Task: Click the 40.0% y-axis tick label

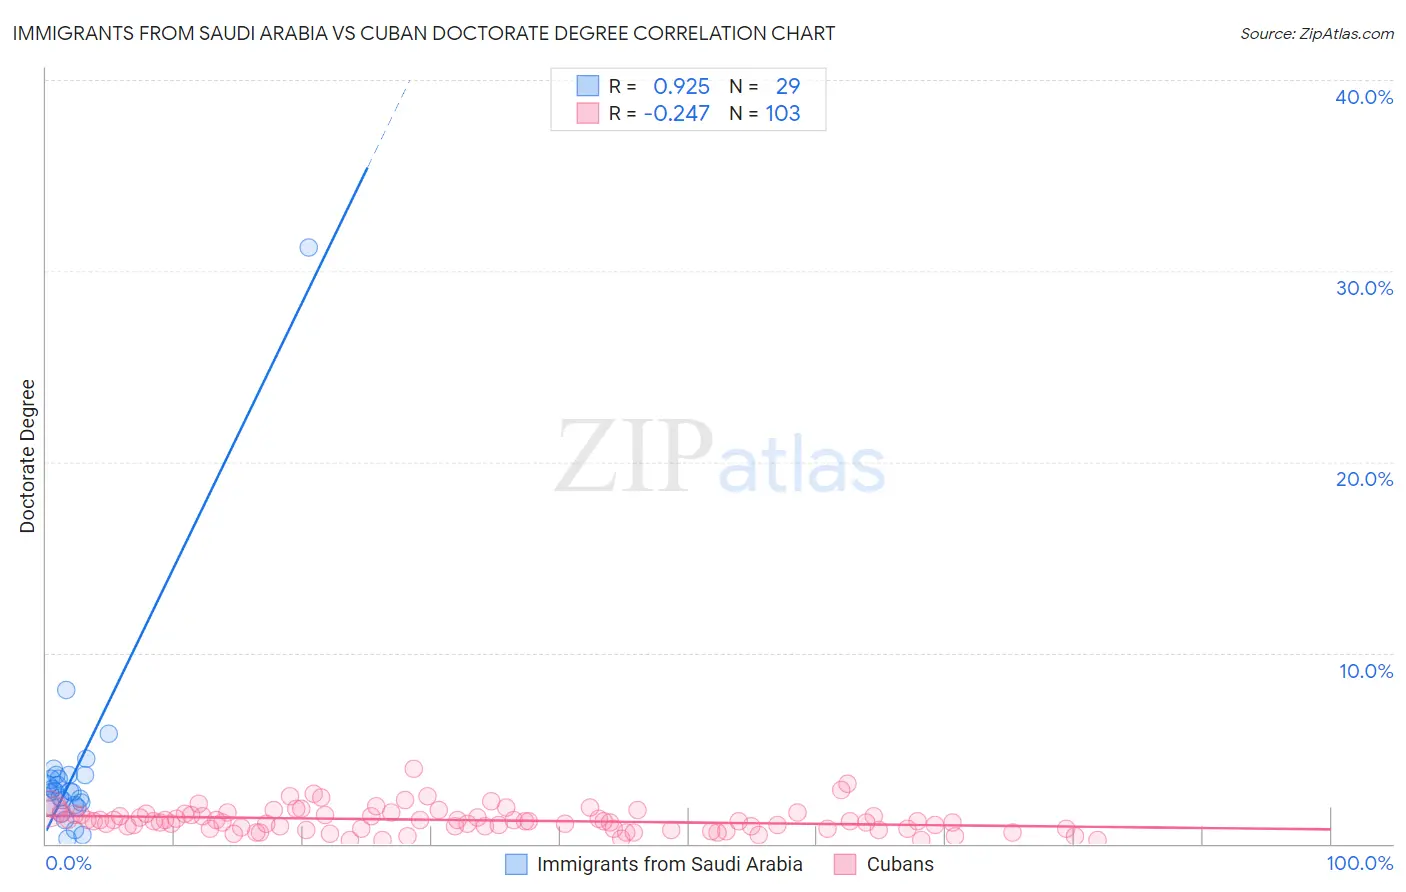Action: (x=1364, y=97)
